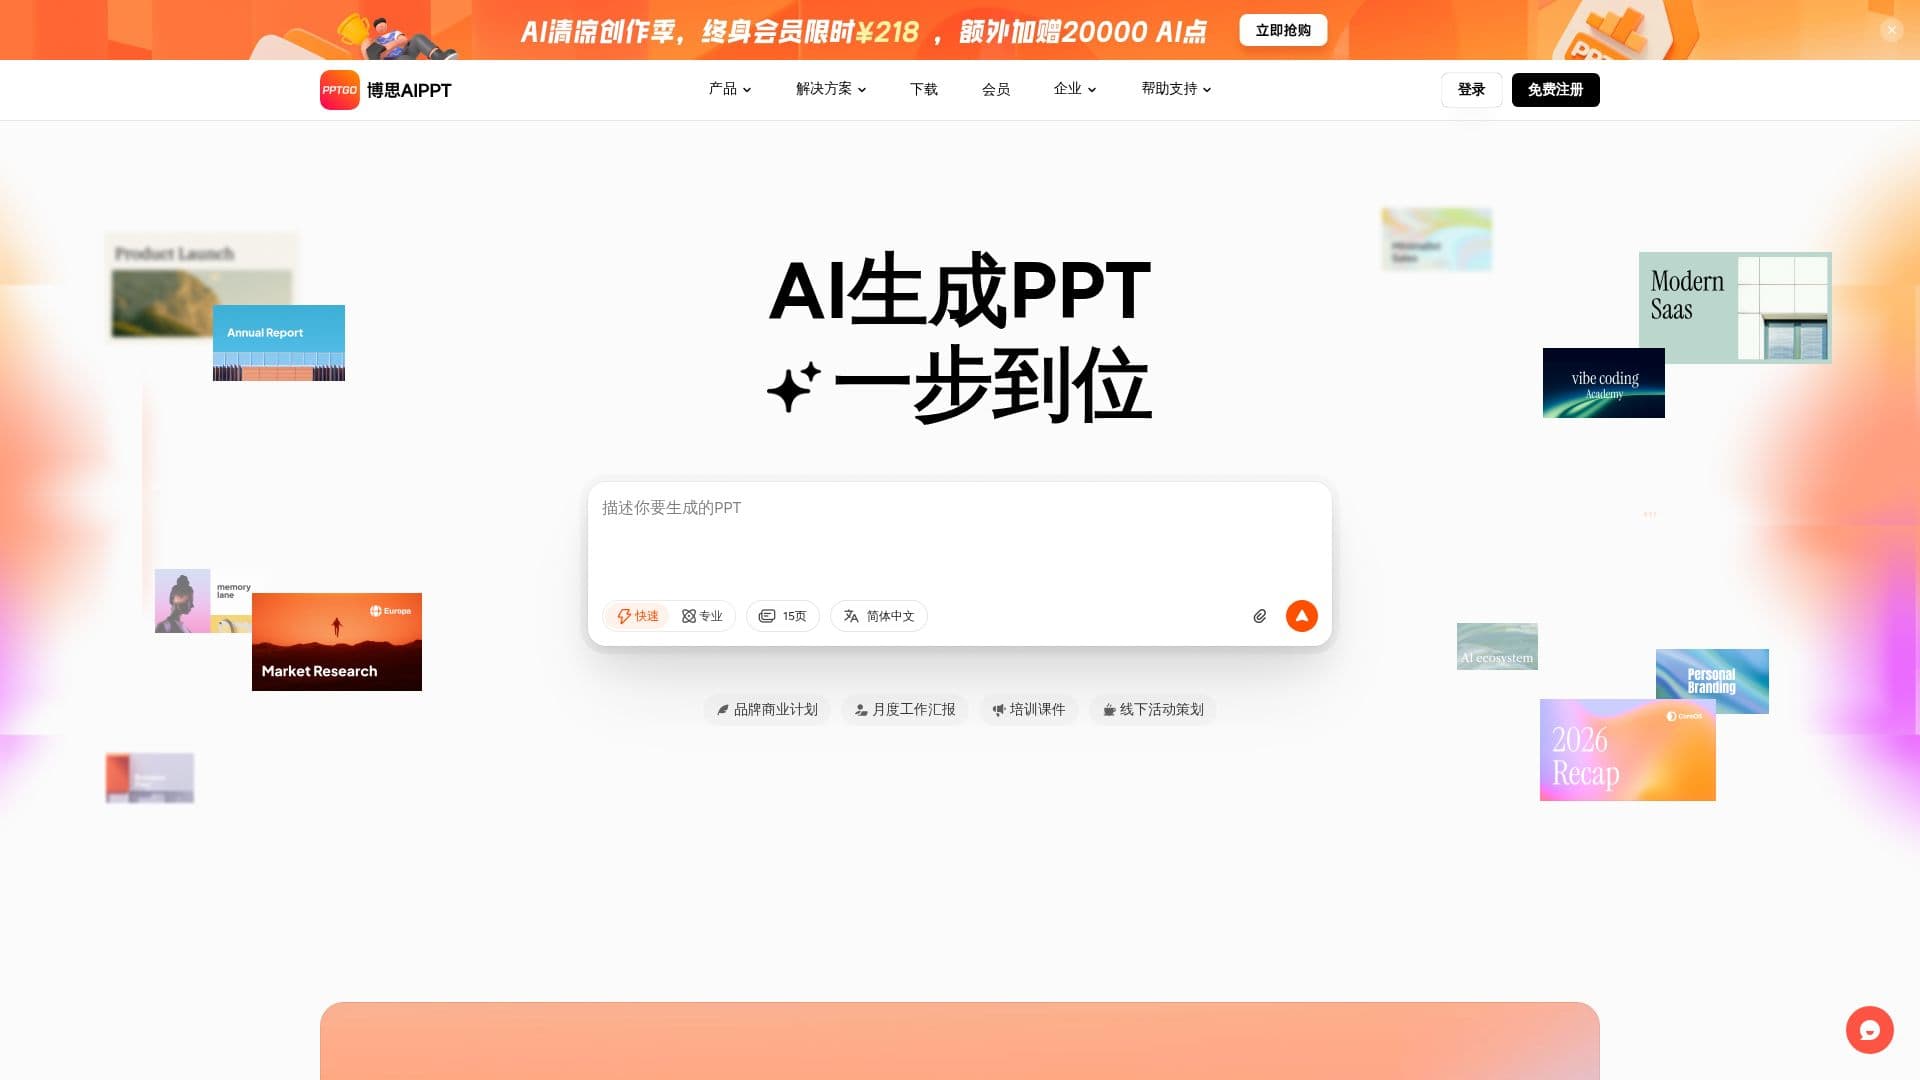Select the 快速 mode toggle
Viewport: 1920px width, 1080px height.
[x=638, y=616]
